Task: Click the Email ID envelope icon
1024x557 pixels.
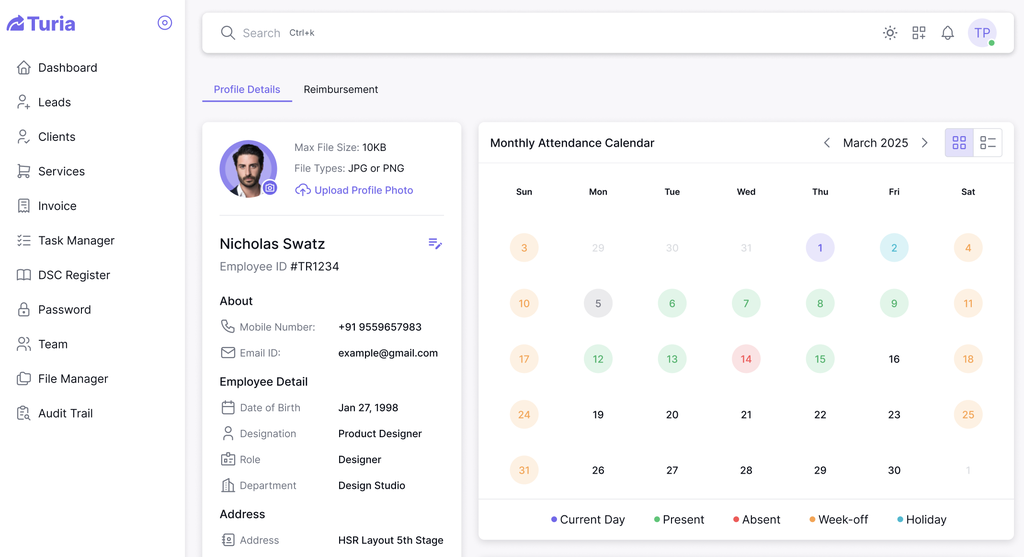Action: coord(227,353)
